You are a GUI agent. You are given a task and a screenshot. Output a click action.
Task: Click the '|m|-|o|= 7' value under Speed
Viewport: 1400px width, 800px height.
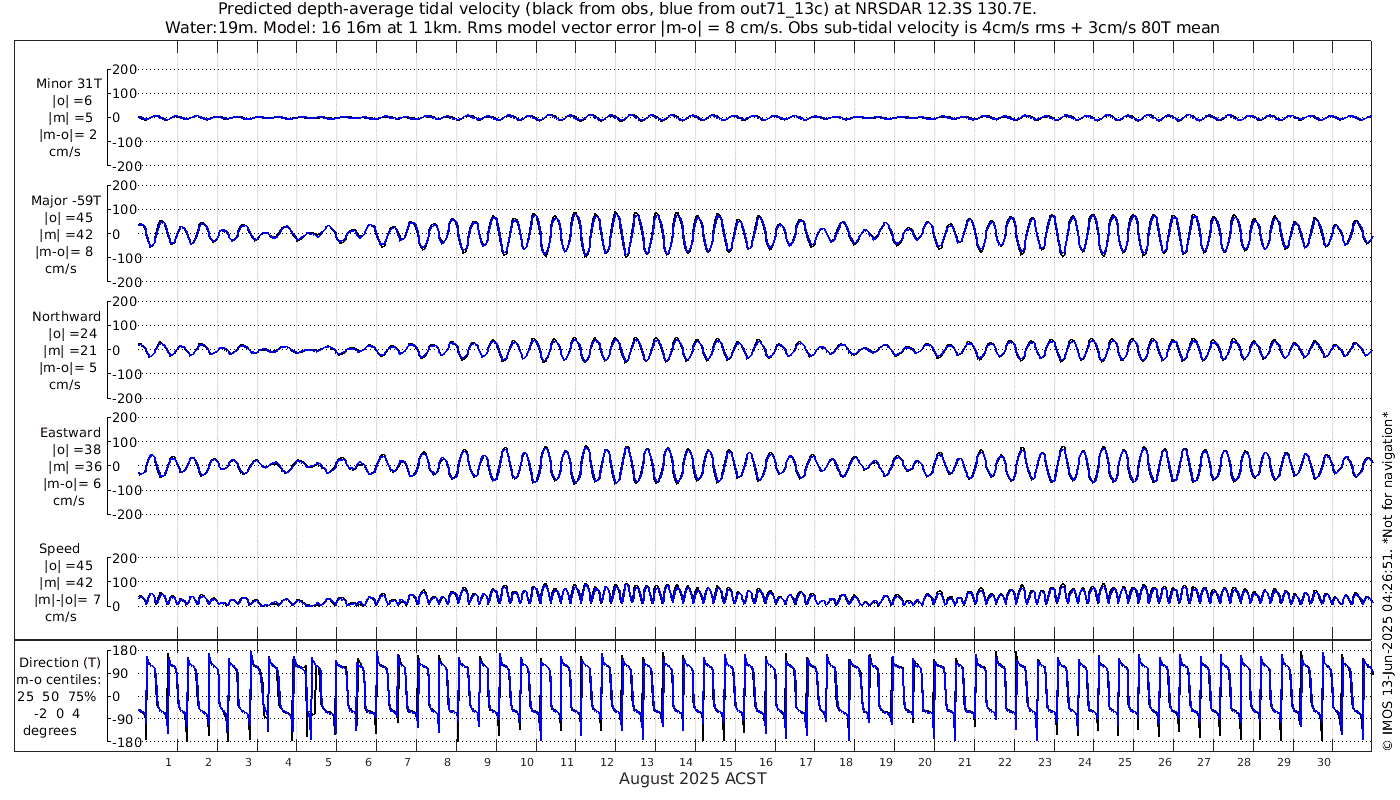(68, 600)
